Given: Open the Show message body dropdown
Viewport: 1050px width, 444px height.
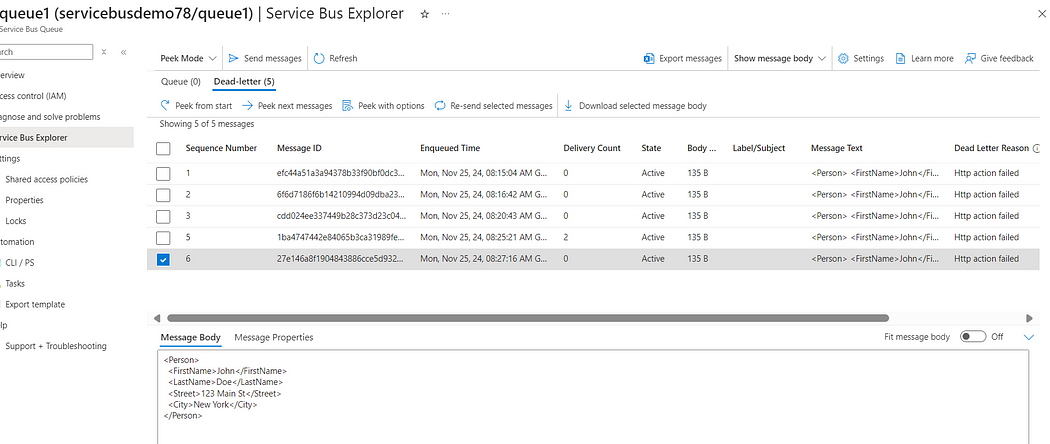Looking at the screenshot, I should tap(779, 58).
